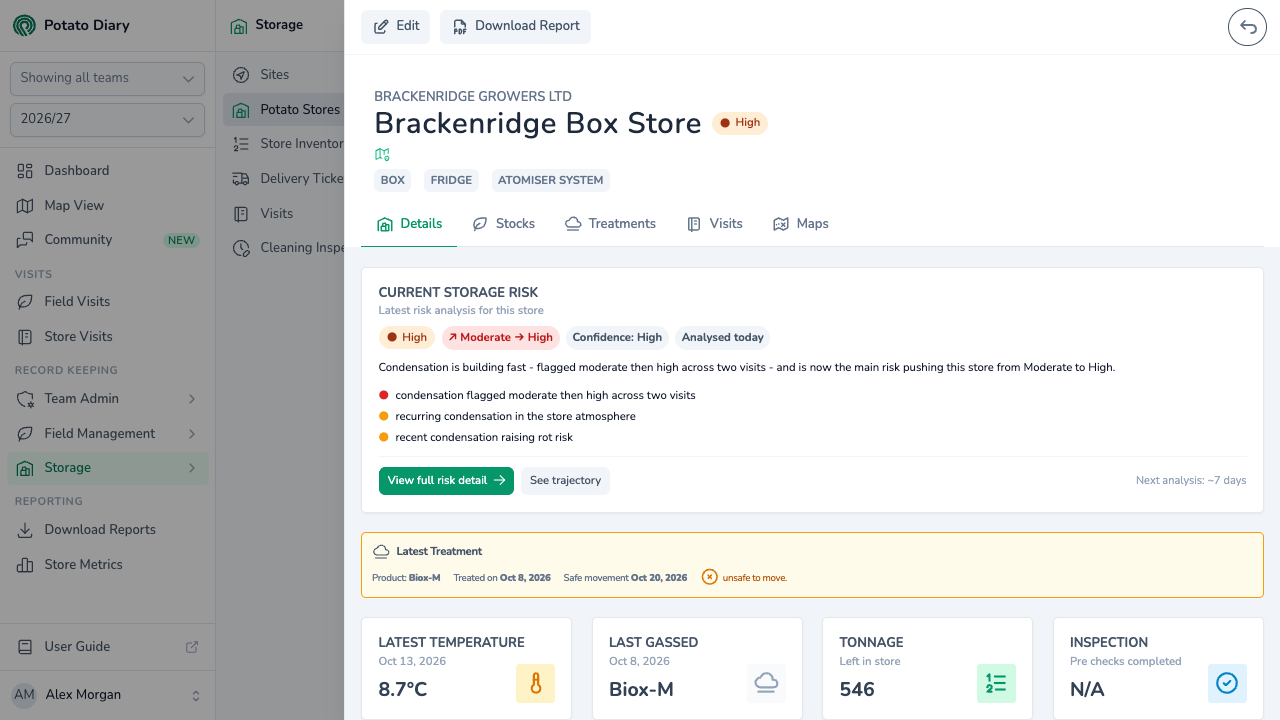1280x720 pixels.
Task: Go to Store Visits
Action: [x=108, y=337]
